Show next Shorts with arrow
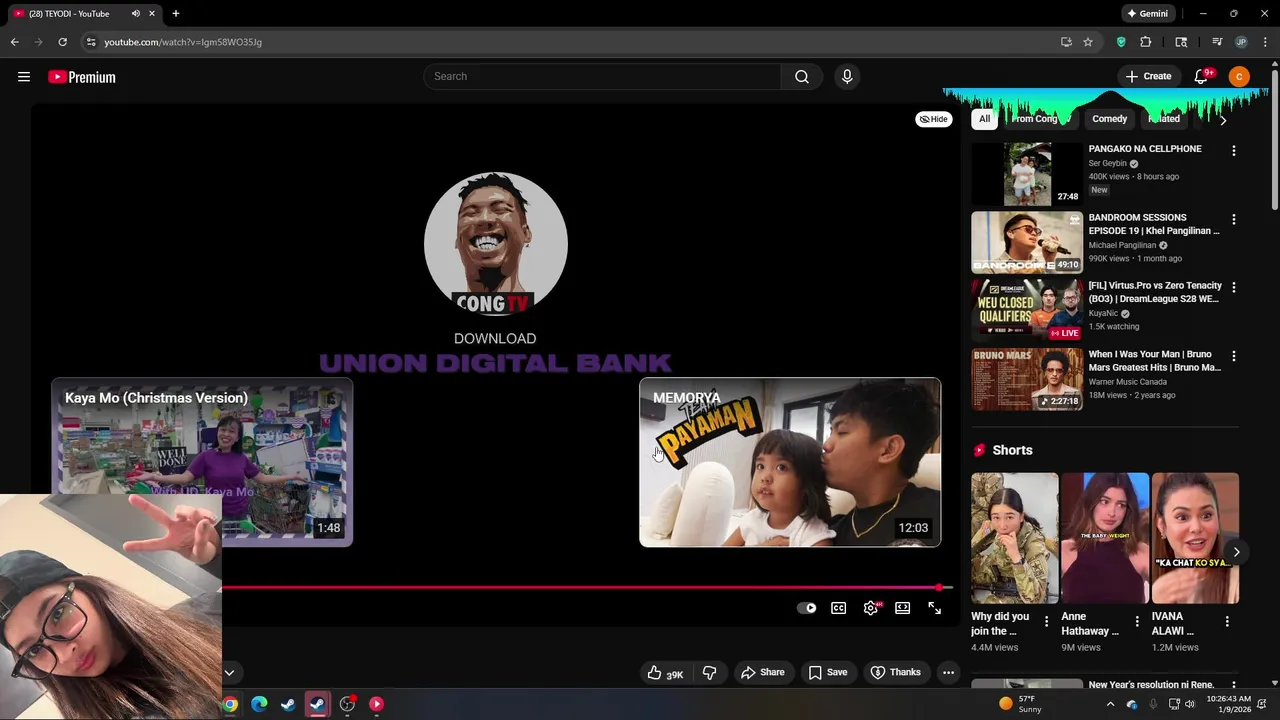The width and height of the screenshot is (1280, 720). (x=1237, y=552)
